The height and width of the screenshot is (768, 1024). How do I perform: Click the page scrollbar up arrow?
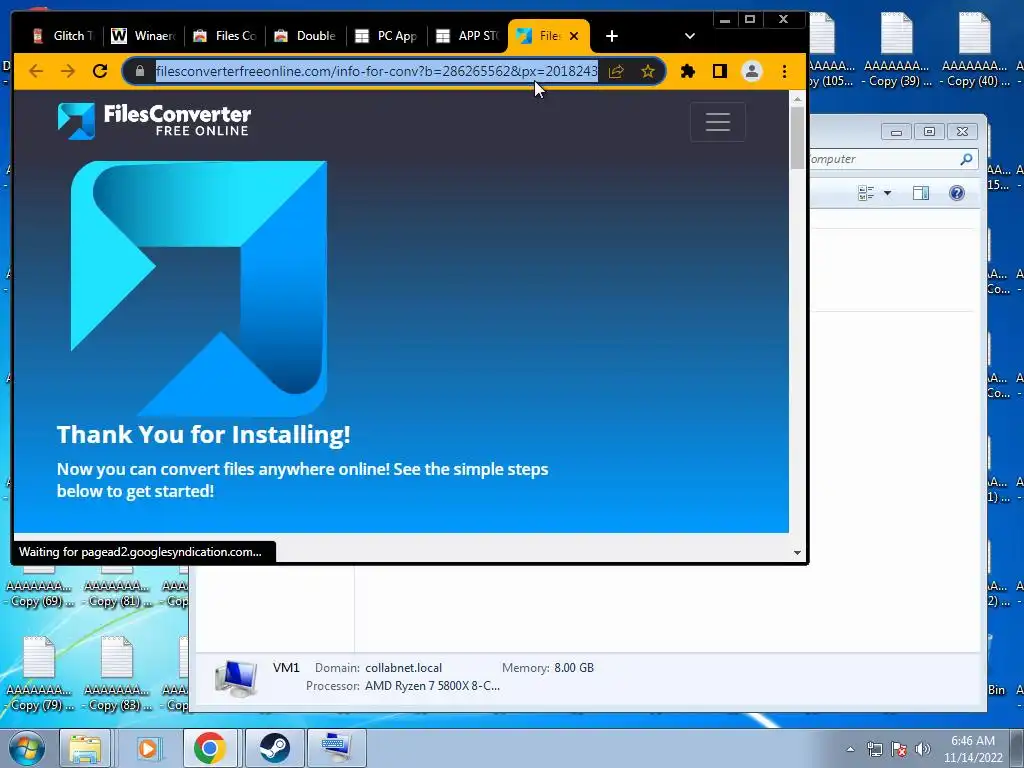coord(797,99)
